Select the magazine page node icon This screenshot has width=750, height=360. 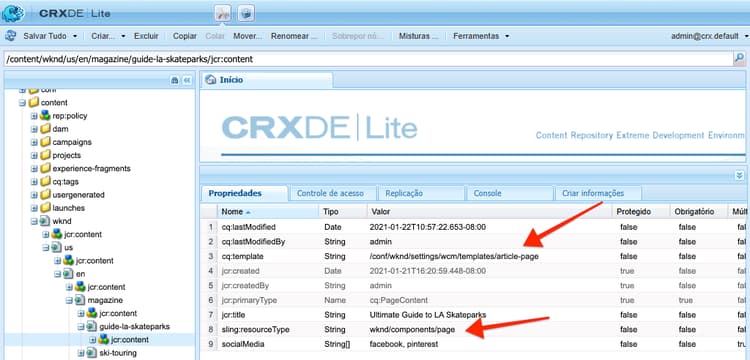[x=80, y=300]
